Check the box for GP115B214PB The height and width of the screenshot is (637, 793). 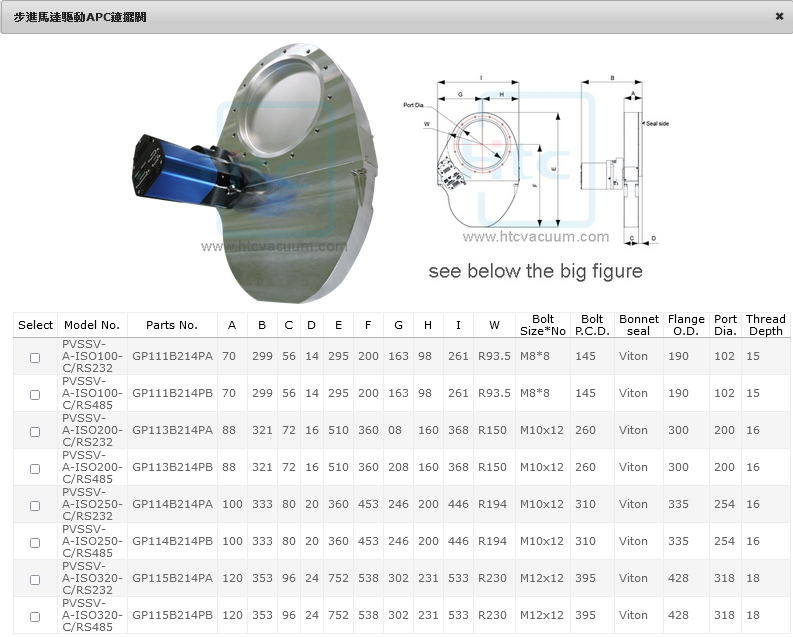tap(35, 617)
